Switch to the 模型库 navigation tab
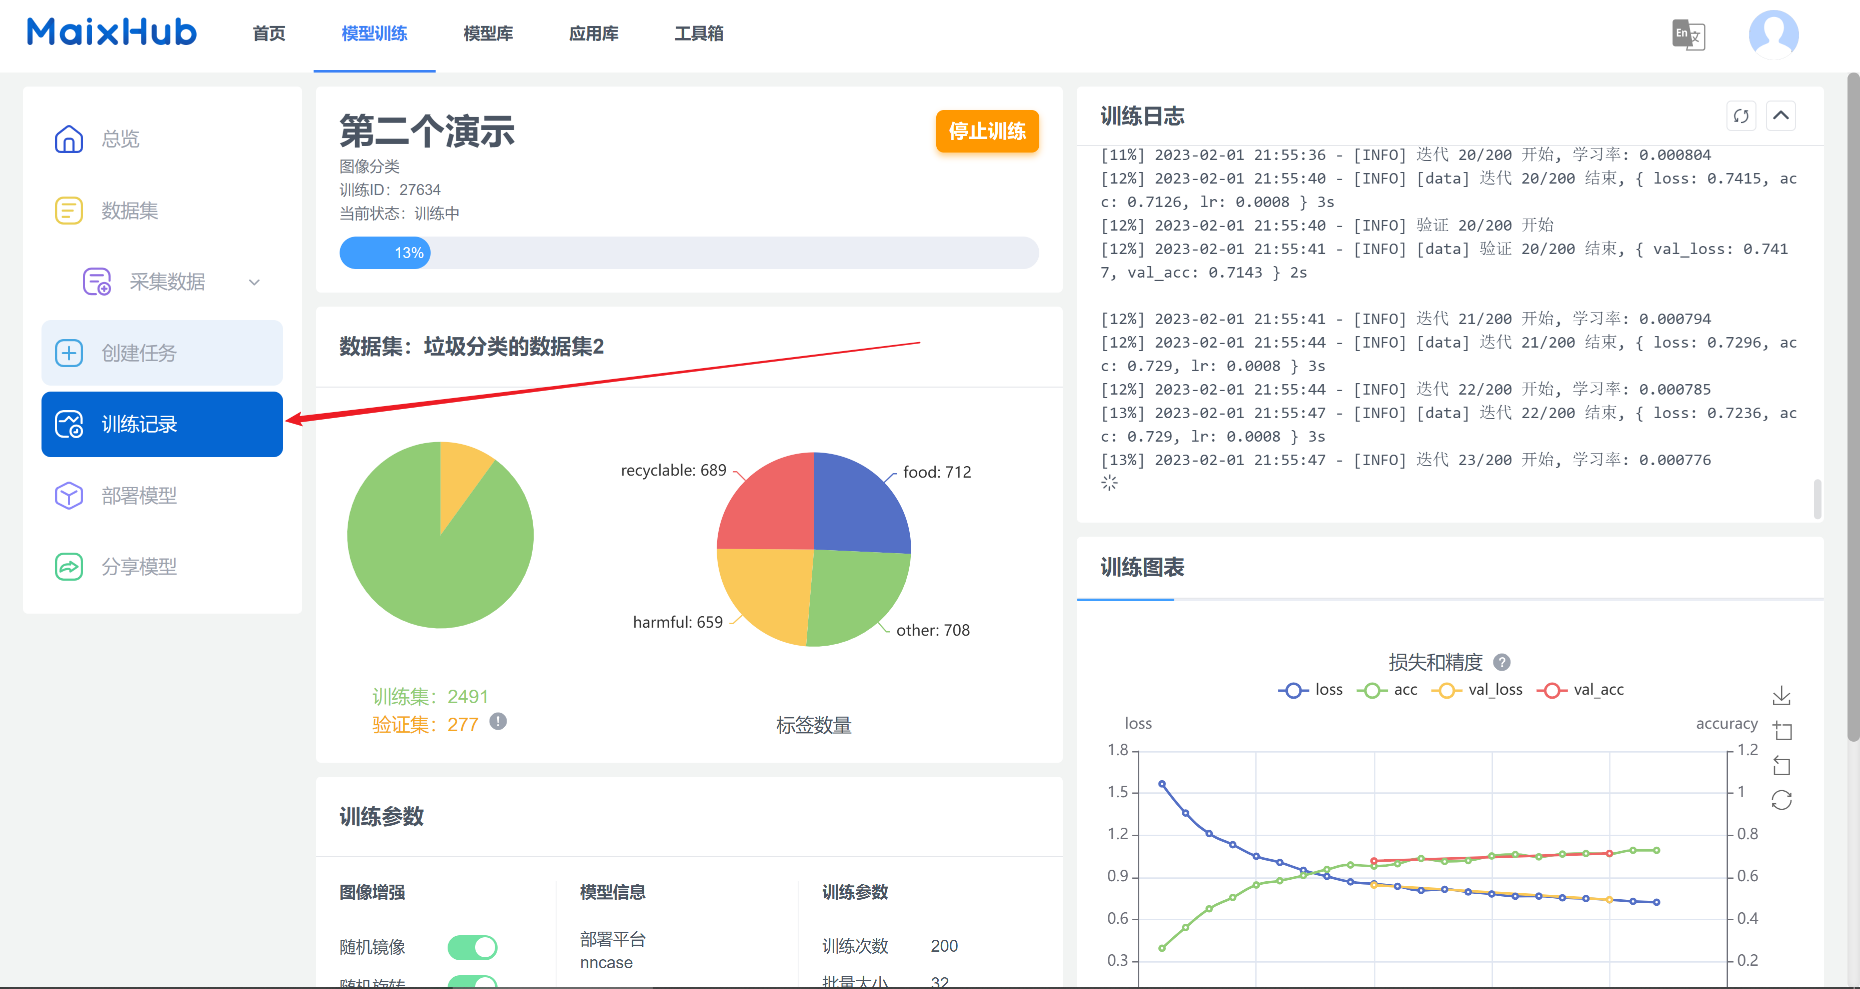Viewport: 1860px width, 989px height. pos(488,33)
